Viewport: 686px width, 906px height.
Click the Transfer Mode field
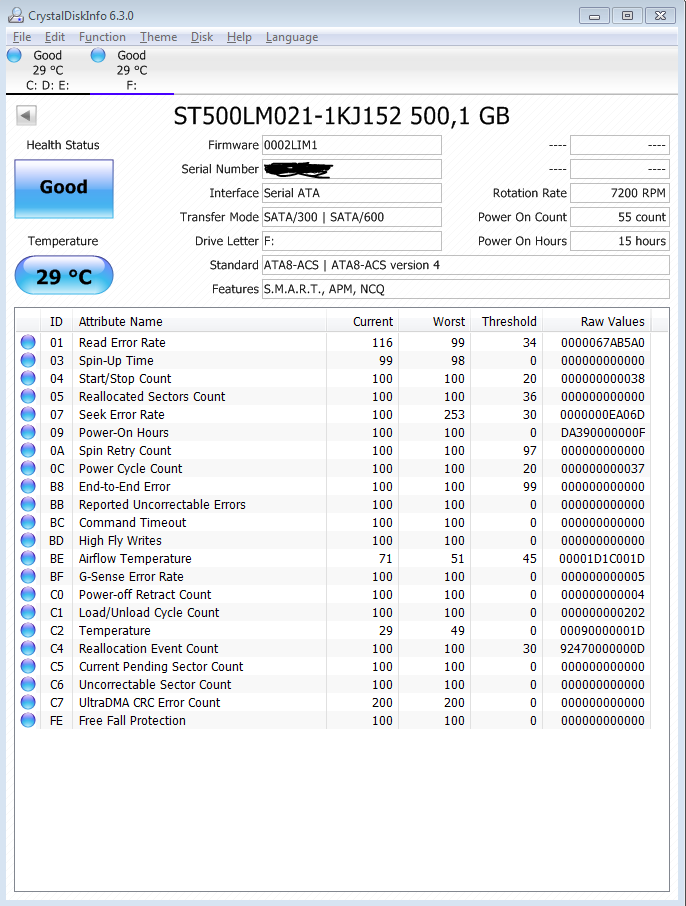[x=351, y=217]
